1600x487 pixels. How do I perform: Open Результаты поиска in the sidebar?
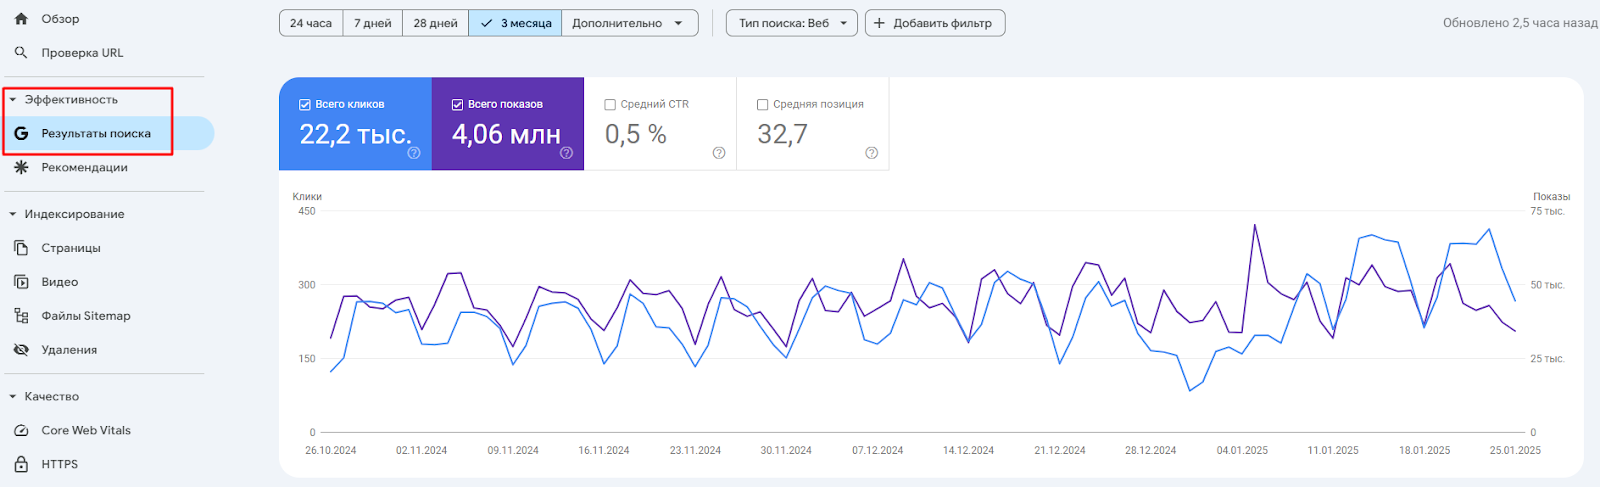(96, 134)
